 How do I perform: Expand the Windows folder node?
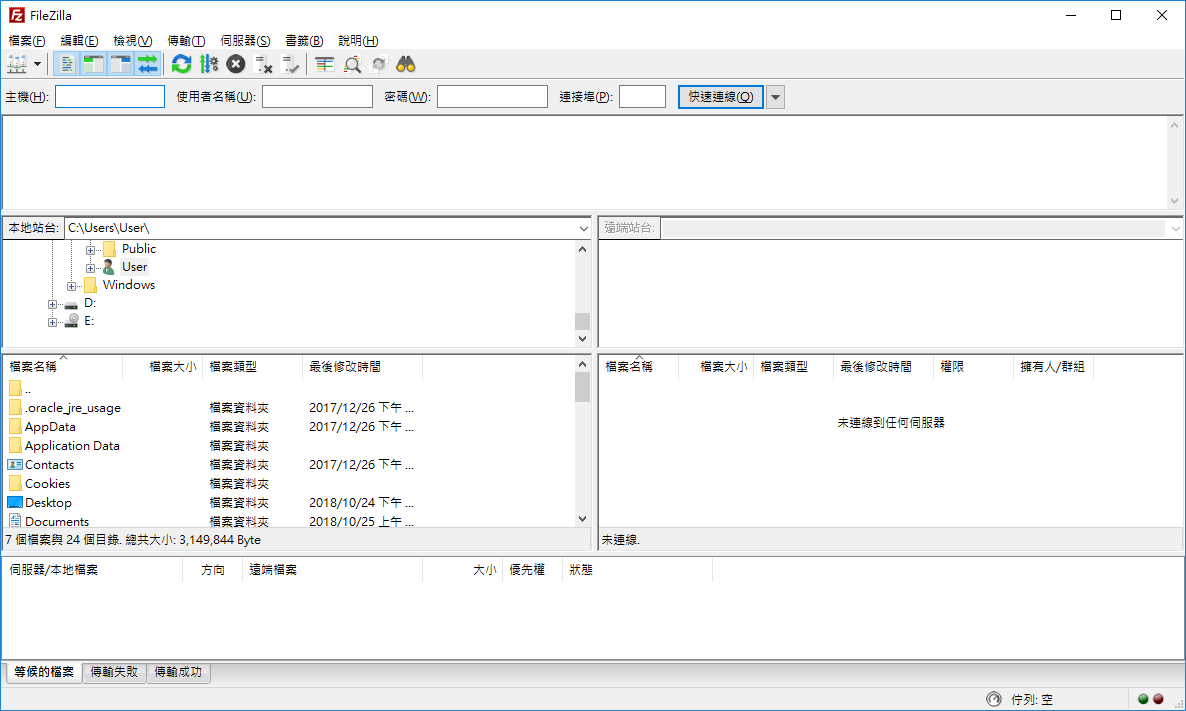tap(71, 286)
